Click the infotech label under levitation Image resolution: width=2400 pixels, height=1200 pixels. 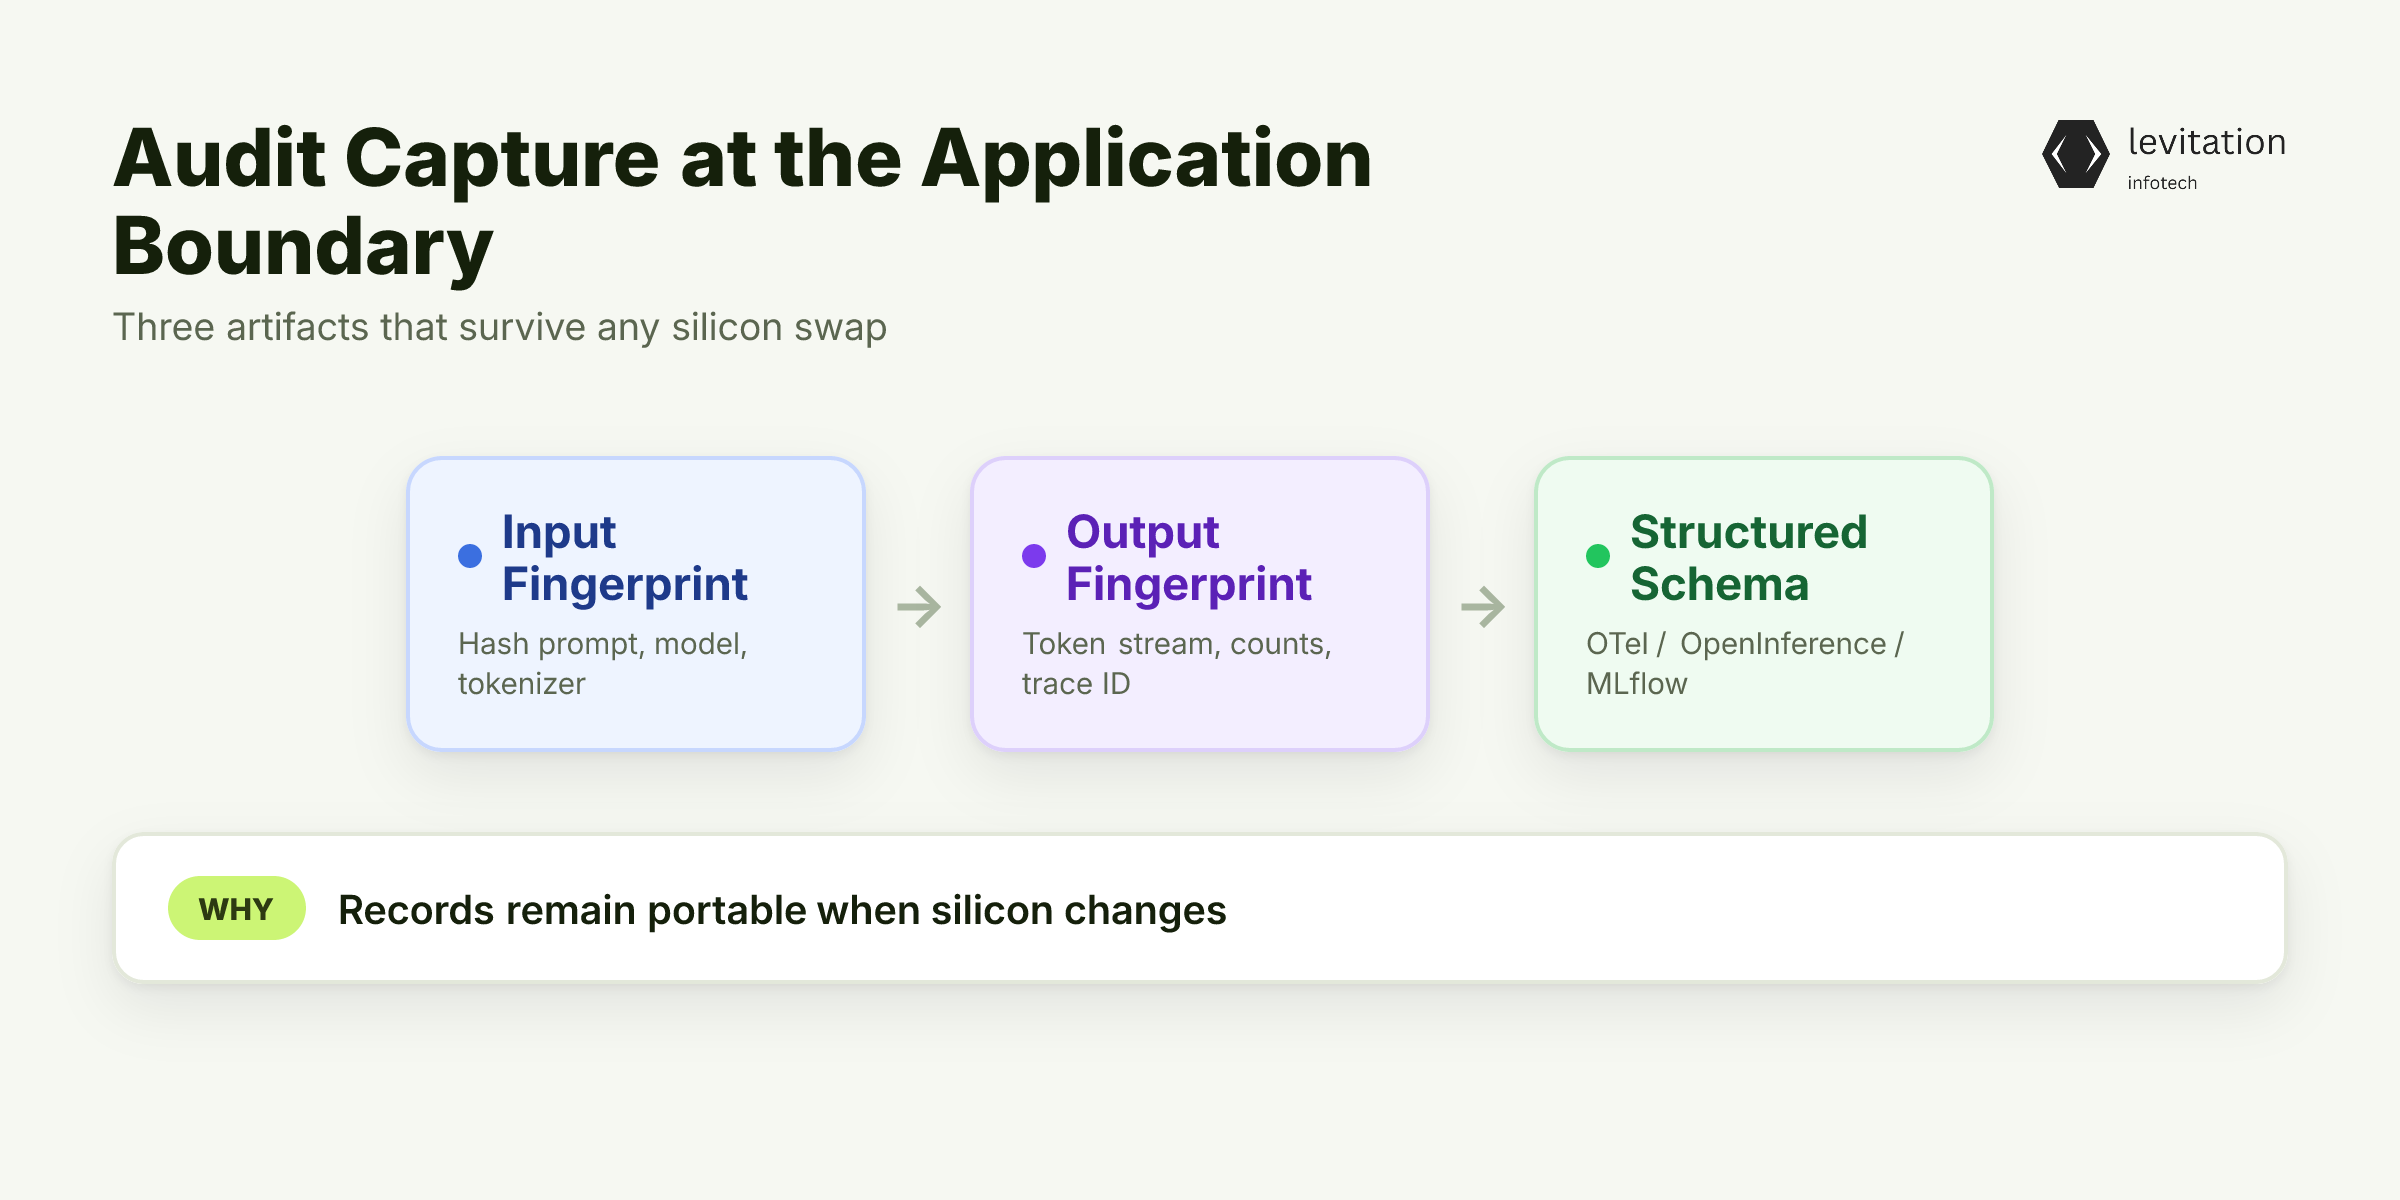pos(2162,183)
